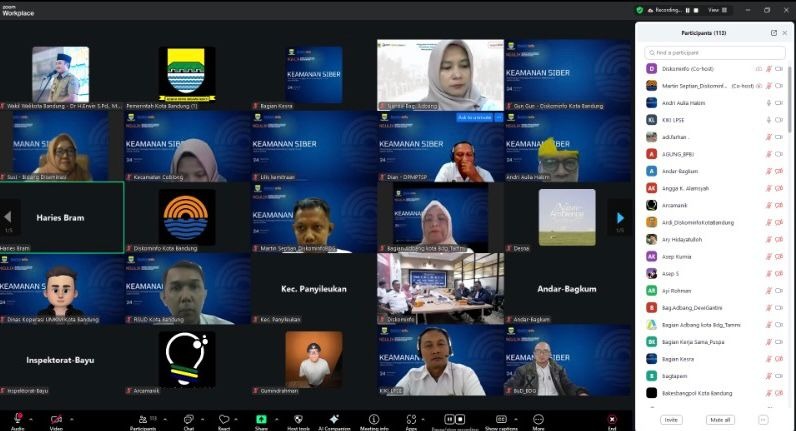Toggle microphone icon for KIKI LPSE
This screenshot has width=796, height=431.
click(x=769, y=120)
